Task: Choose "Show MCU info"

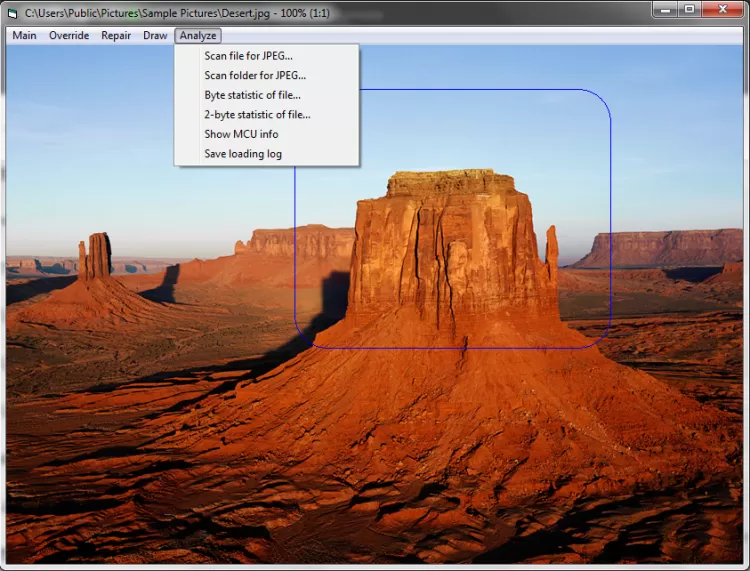Action: click(x=241, y=134)
